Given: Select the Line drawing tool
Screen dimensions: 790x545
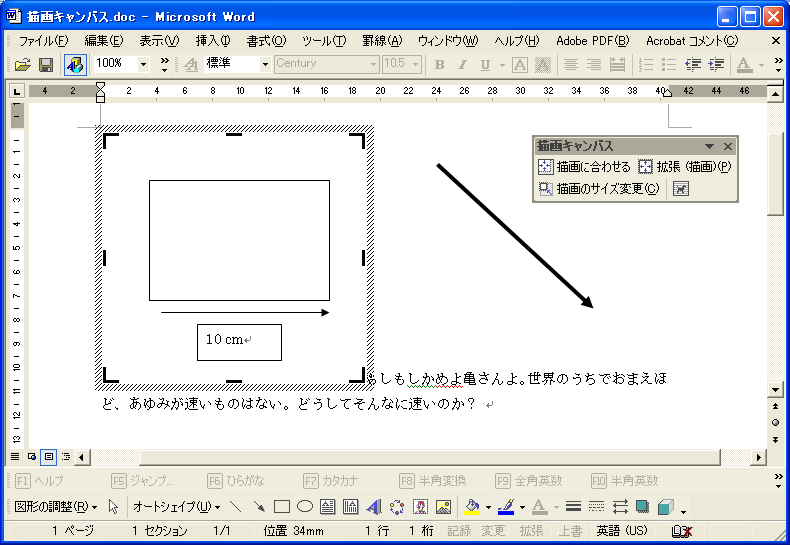Looking at the screenshot, I should pyautogui.click(x=235, y=507).
